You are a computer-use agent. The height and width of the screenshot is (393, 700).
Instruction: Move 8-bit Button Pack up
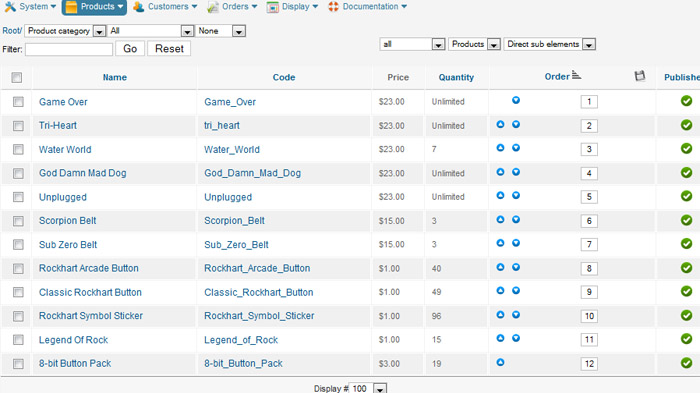pos(500,362)
